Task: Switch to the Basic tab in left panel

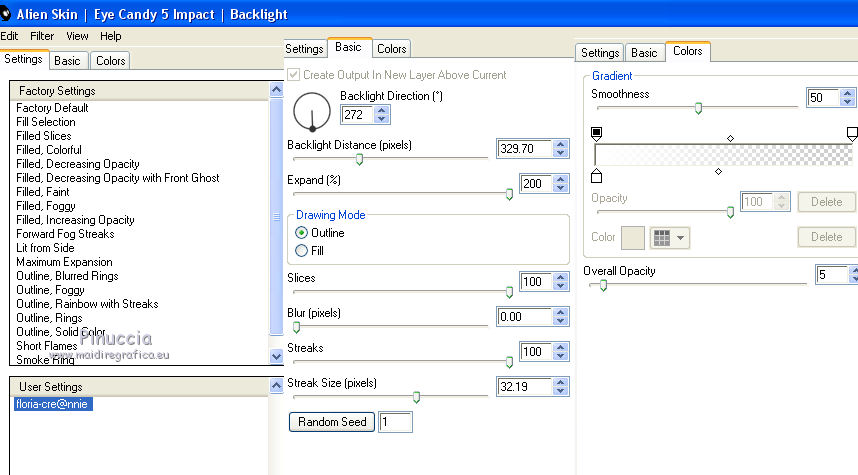Action: click(67, 61)
